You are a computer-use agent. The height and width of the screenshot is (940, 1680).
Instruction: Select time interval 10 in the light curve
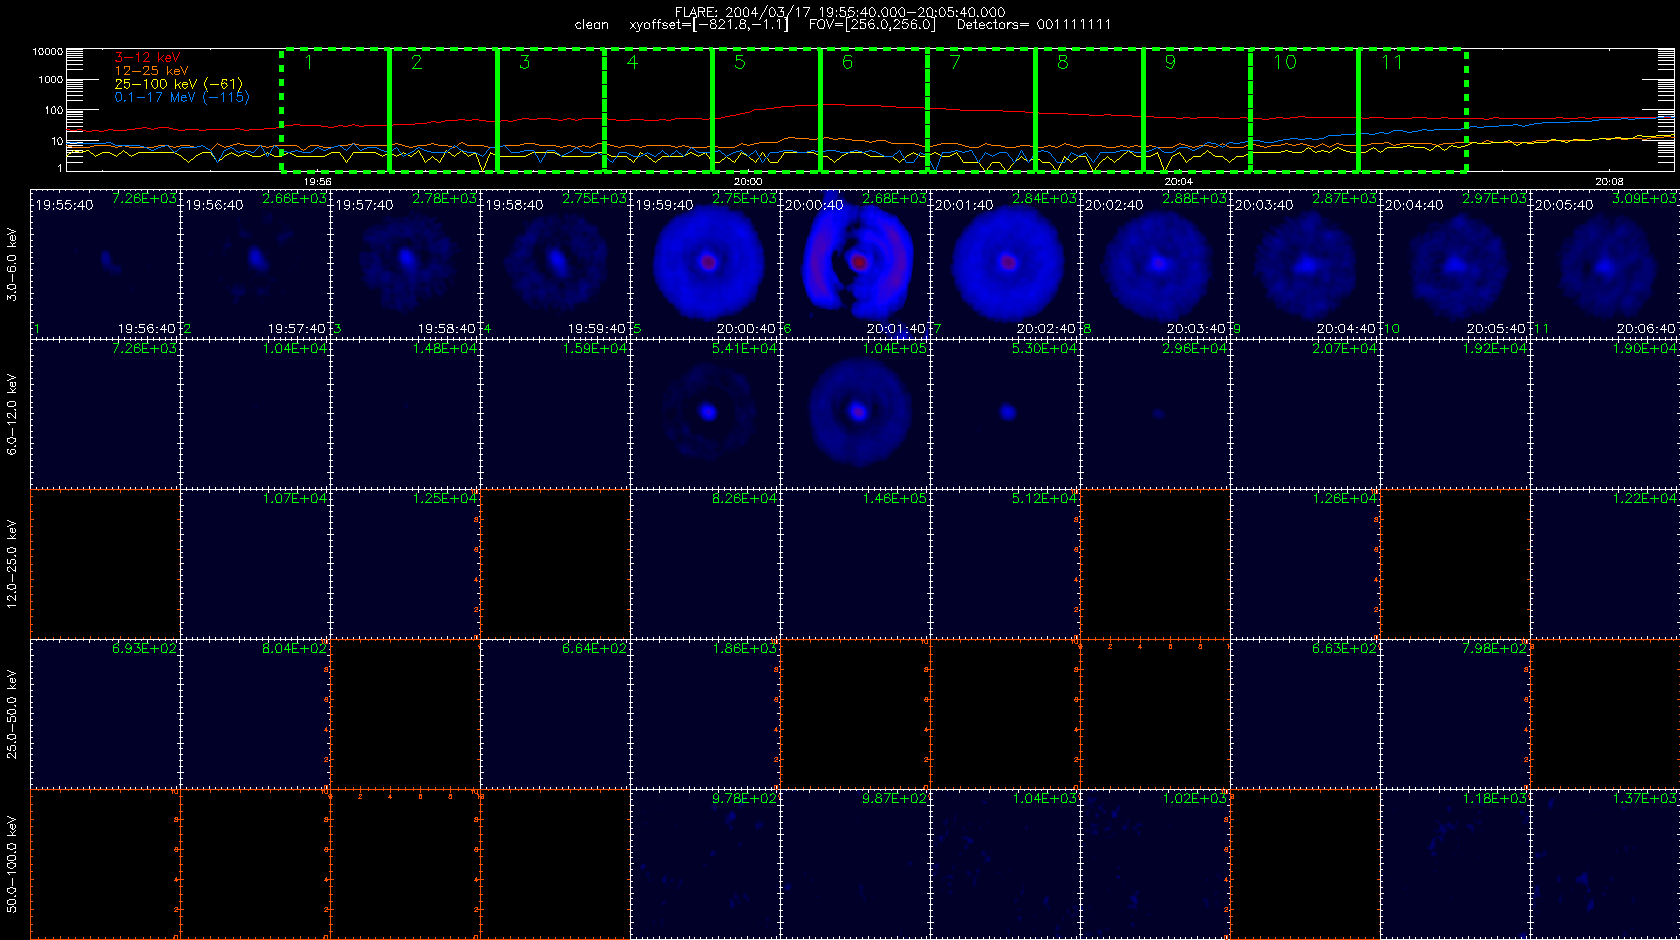(1304, 110)
